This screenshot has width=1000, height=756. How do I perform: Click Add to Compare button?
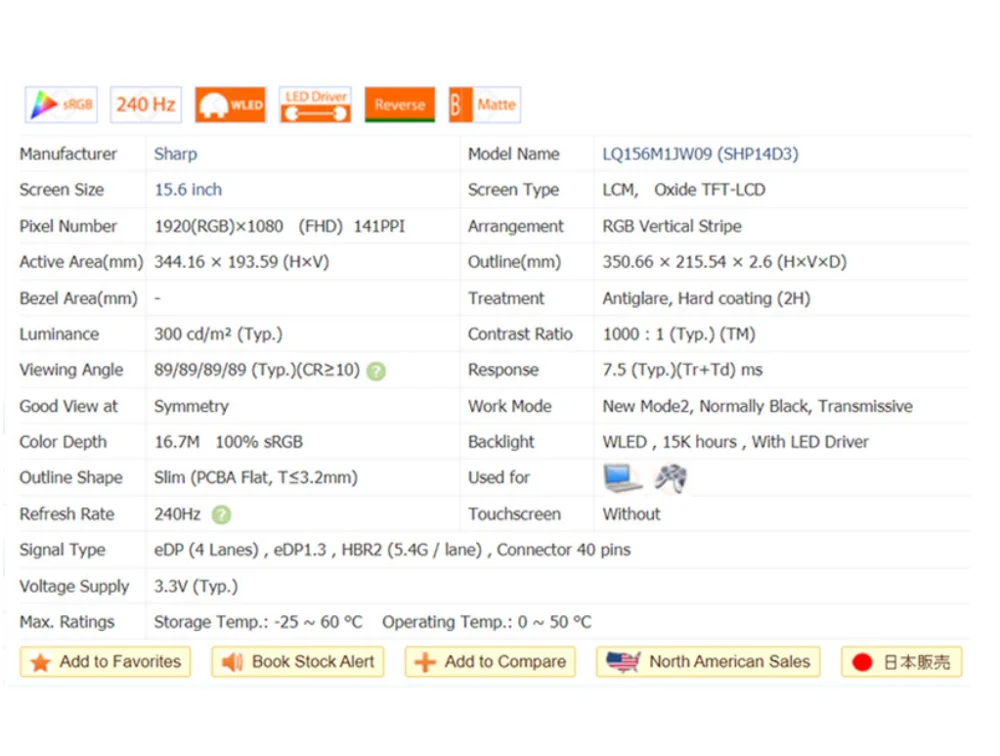click(x=490, y=662)
